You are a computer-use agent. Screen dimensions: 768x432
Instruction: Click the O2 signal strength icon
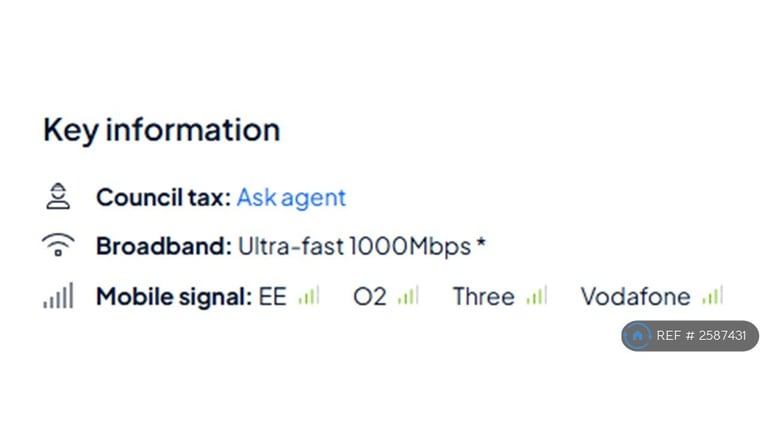click(x=408, y=295)
